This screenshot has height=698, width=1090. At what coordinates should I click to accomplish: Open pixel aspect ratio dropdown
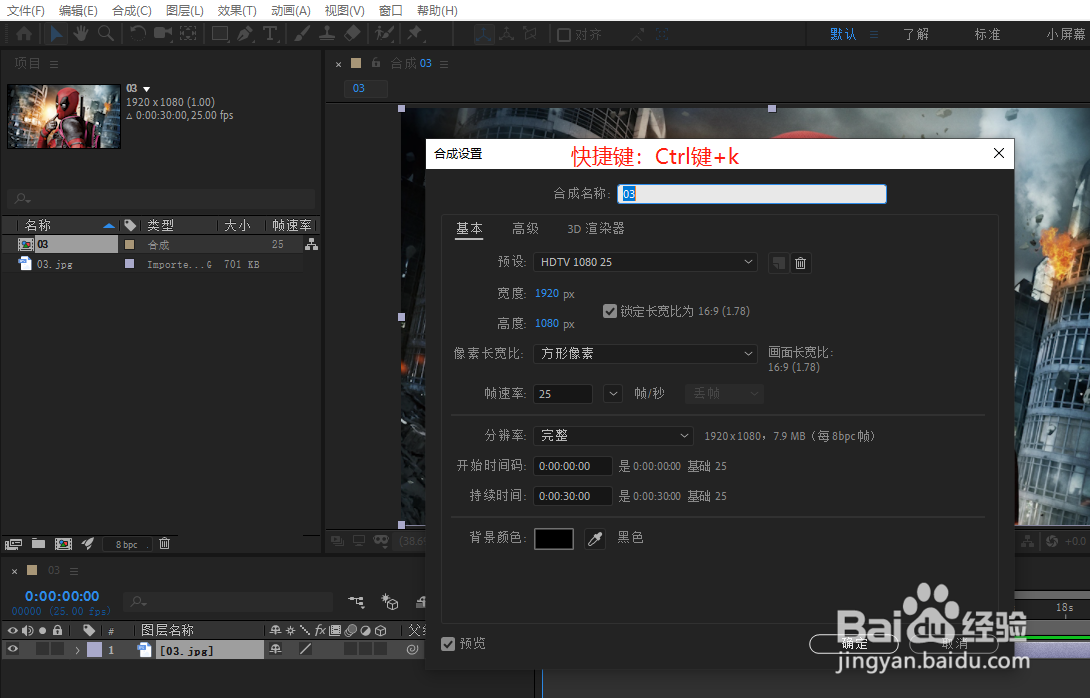pyautogui.click(x=645, y=353)
